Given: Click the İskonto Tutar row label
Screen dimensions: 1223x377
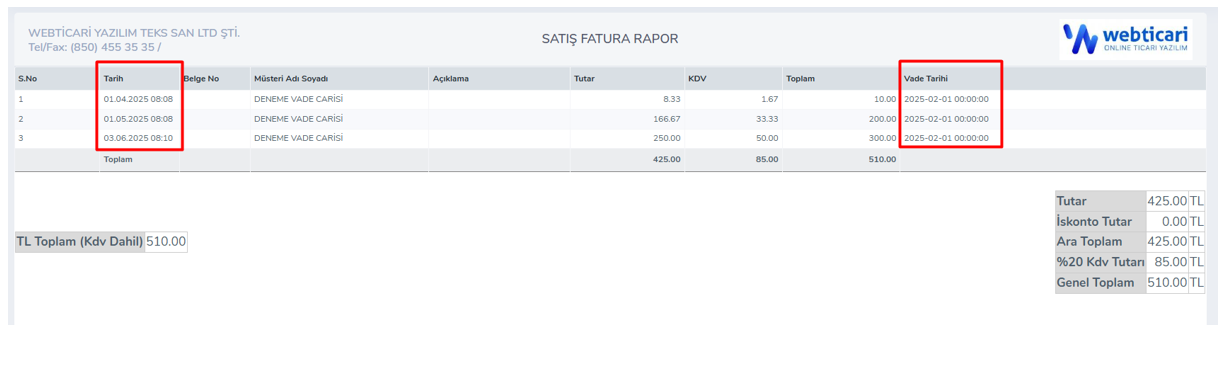Looking at the screenshot, I should pos(1094,221).
